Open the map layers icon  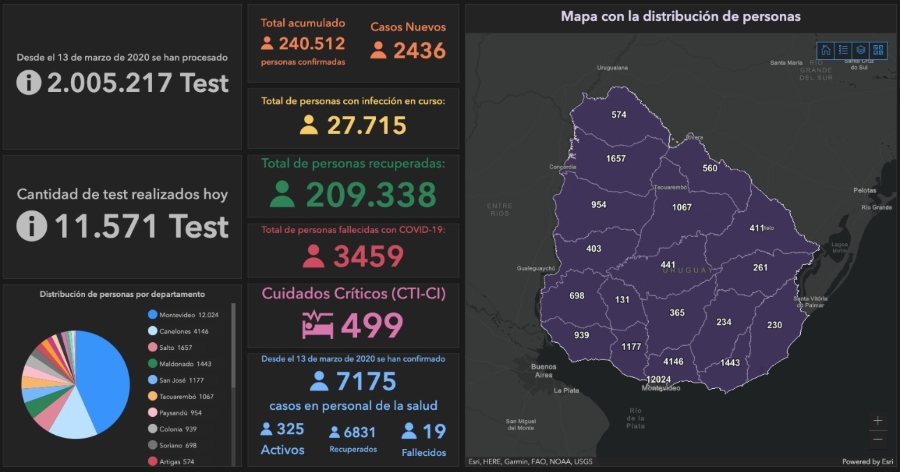[x=860, y=49]
